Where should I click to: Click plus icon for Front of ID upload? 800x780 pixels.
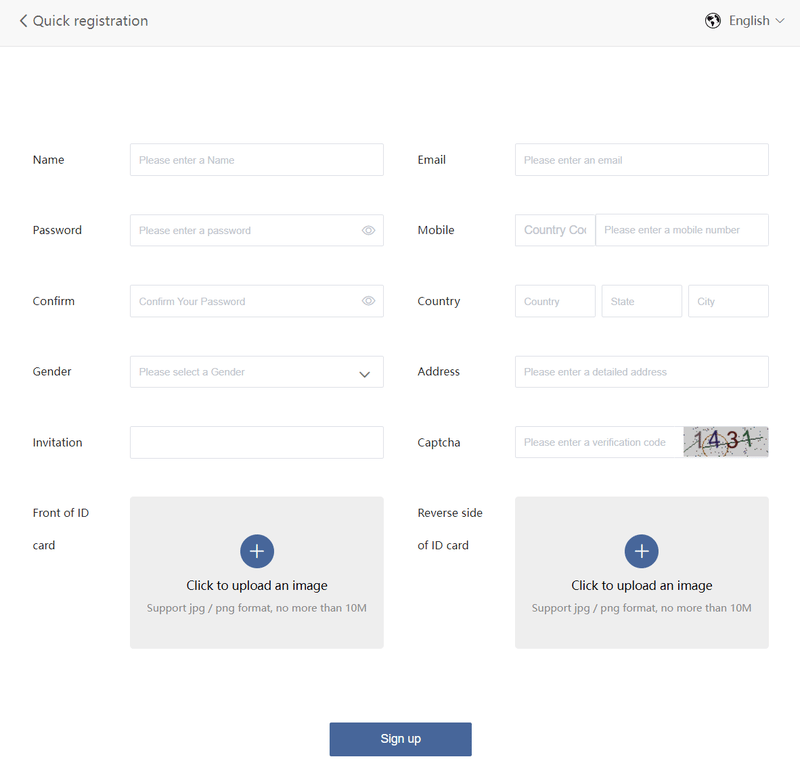pos(257,551)
